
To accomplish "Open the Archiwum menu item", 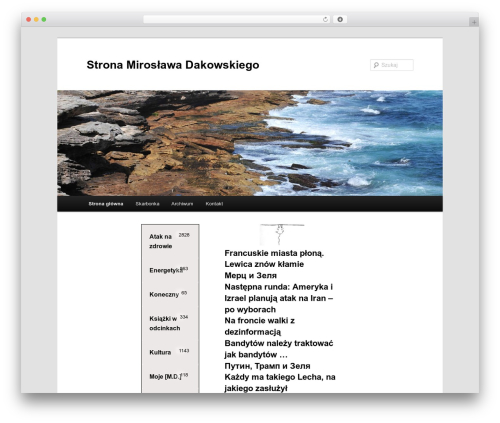I will coord(182,204).
